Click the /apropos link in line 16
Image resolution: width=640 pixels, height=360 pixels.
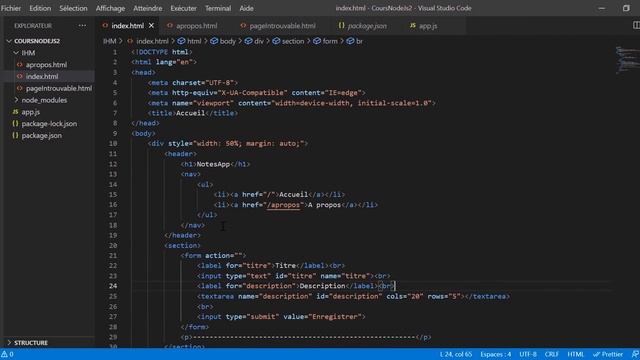point(283,205)
